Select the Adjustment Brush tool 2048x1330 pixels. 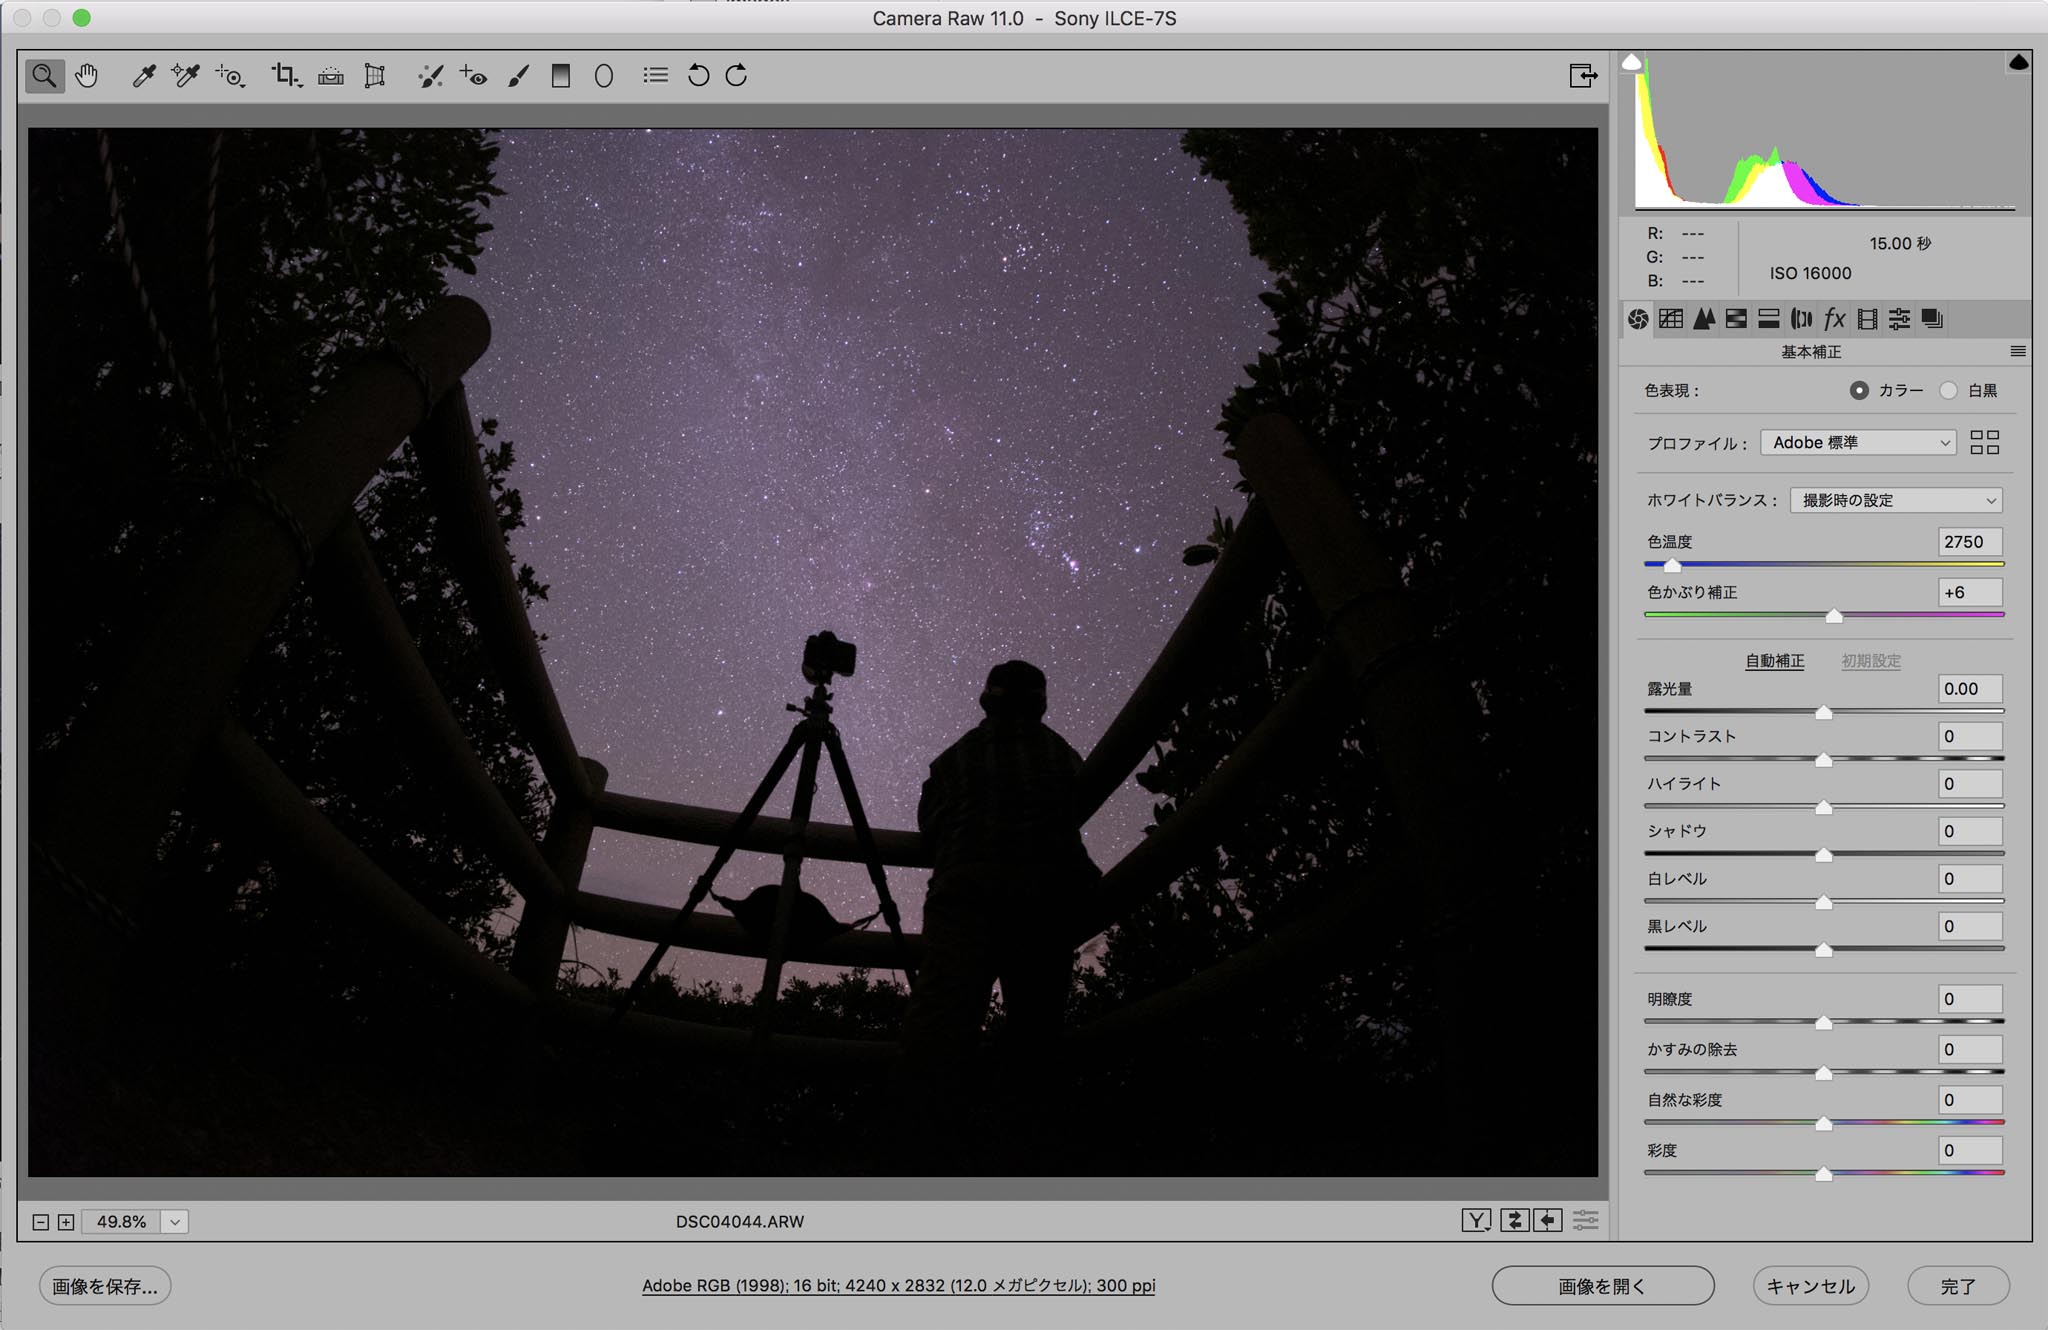[x=517, y=76]
